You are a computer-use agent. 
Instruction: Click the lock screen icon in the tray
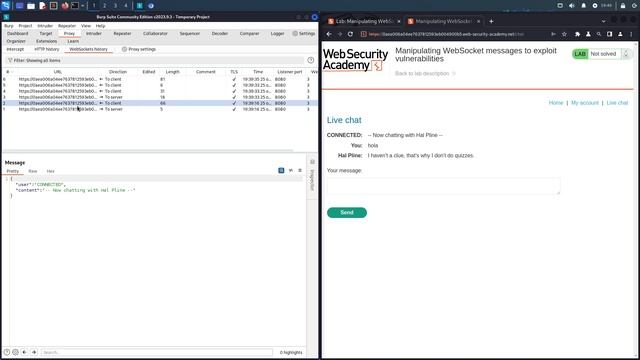[623, 6]
